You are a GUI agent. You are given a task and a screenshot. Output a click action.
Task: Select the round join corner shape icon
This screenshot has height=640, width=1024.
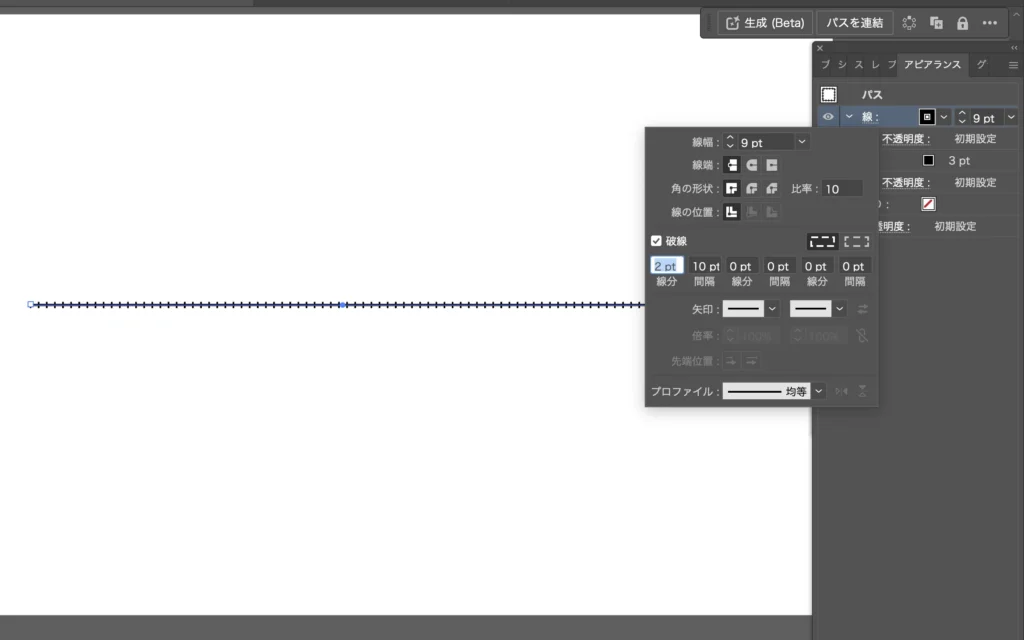click(x=751, y=189)
